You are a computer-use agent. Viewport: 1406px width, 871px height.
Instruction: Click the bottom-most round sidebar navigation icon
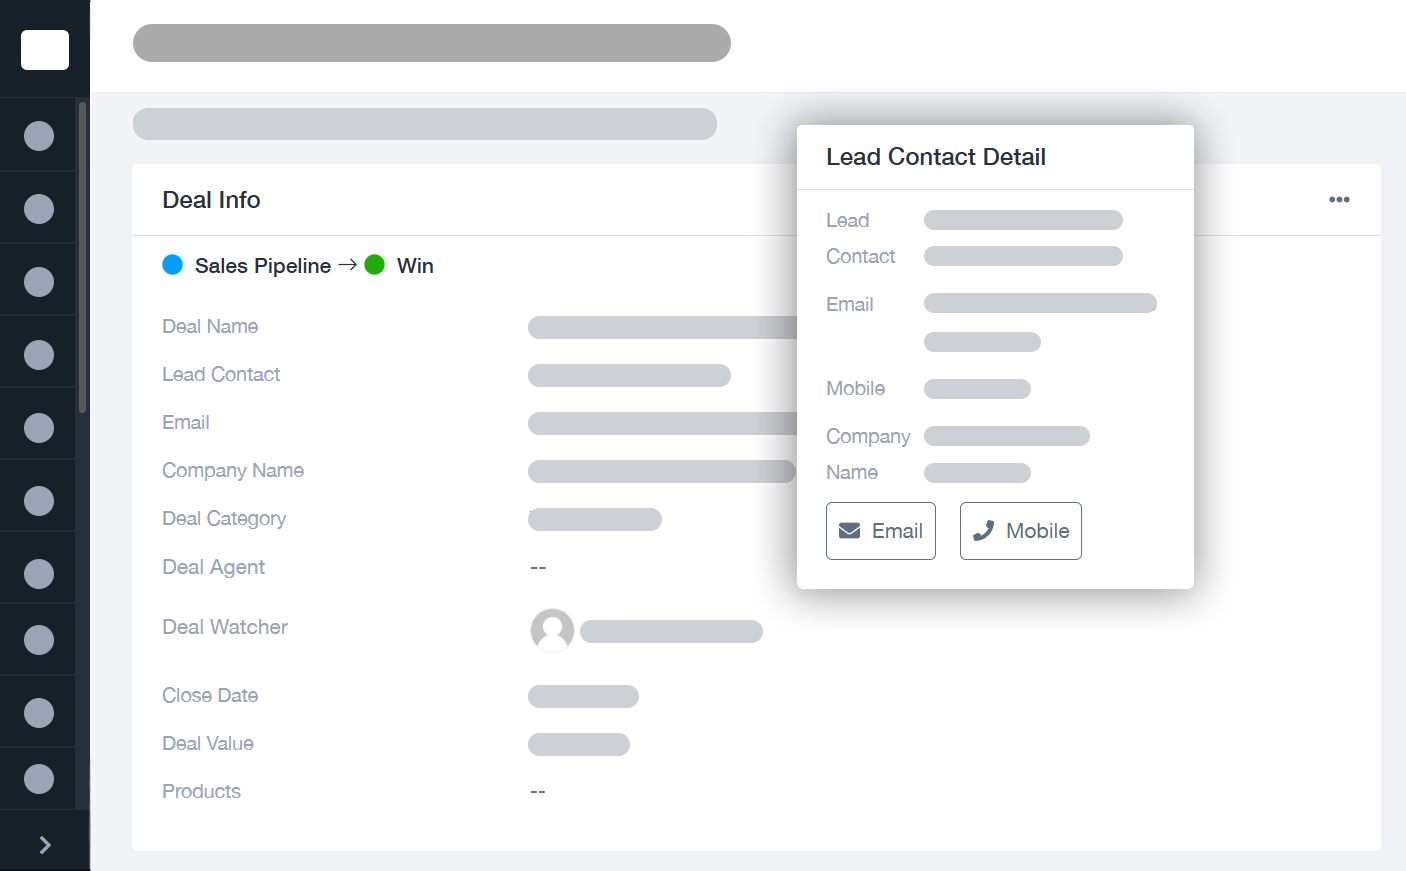(x=39, y=778)
